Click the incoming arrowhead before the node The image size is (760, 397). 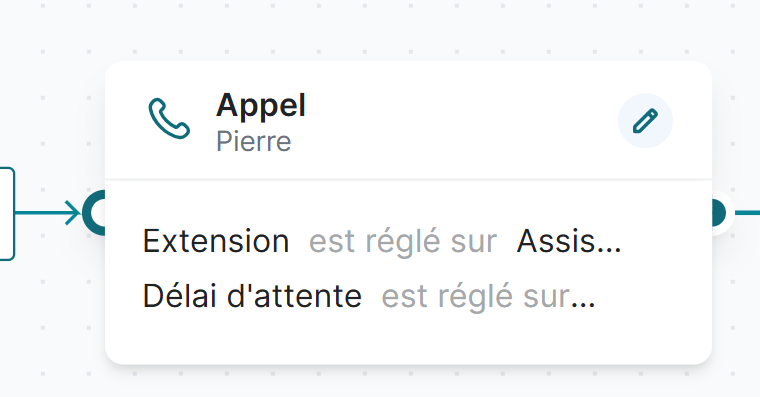pyautogui.click(x=73, y=213)
